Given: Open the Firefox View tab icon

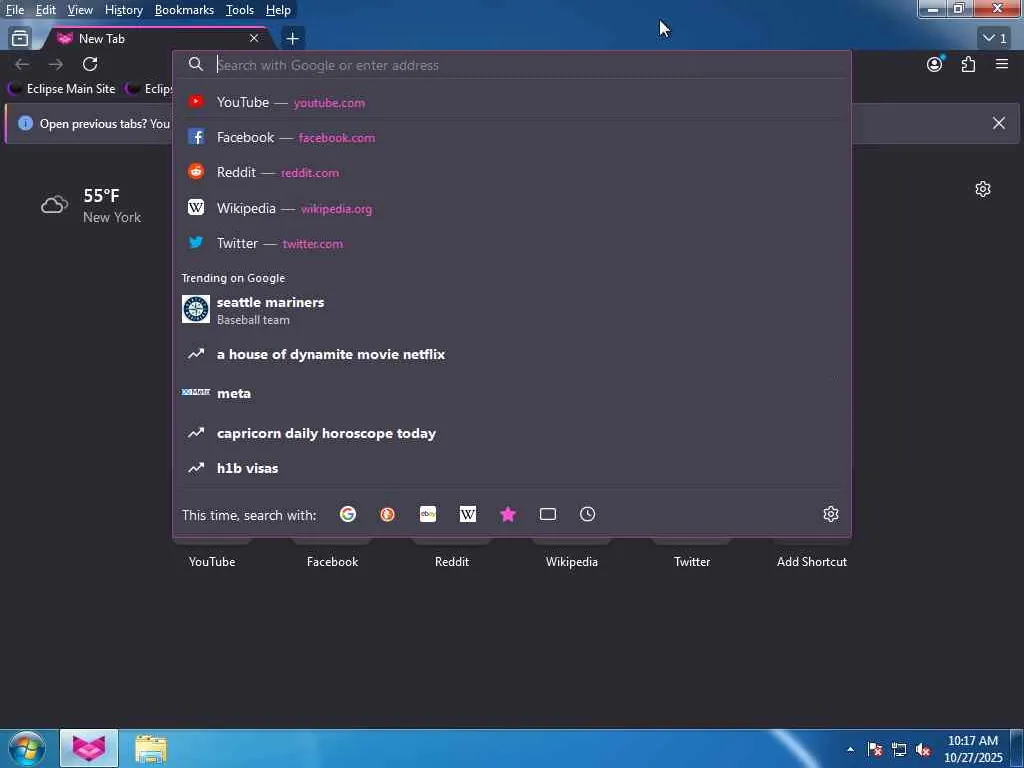Looking at the screenshot, I should [20, 39].
